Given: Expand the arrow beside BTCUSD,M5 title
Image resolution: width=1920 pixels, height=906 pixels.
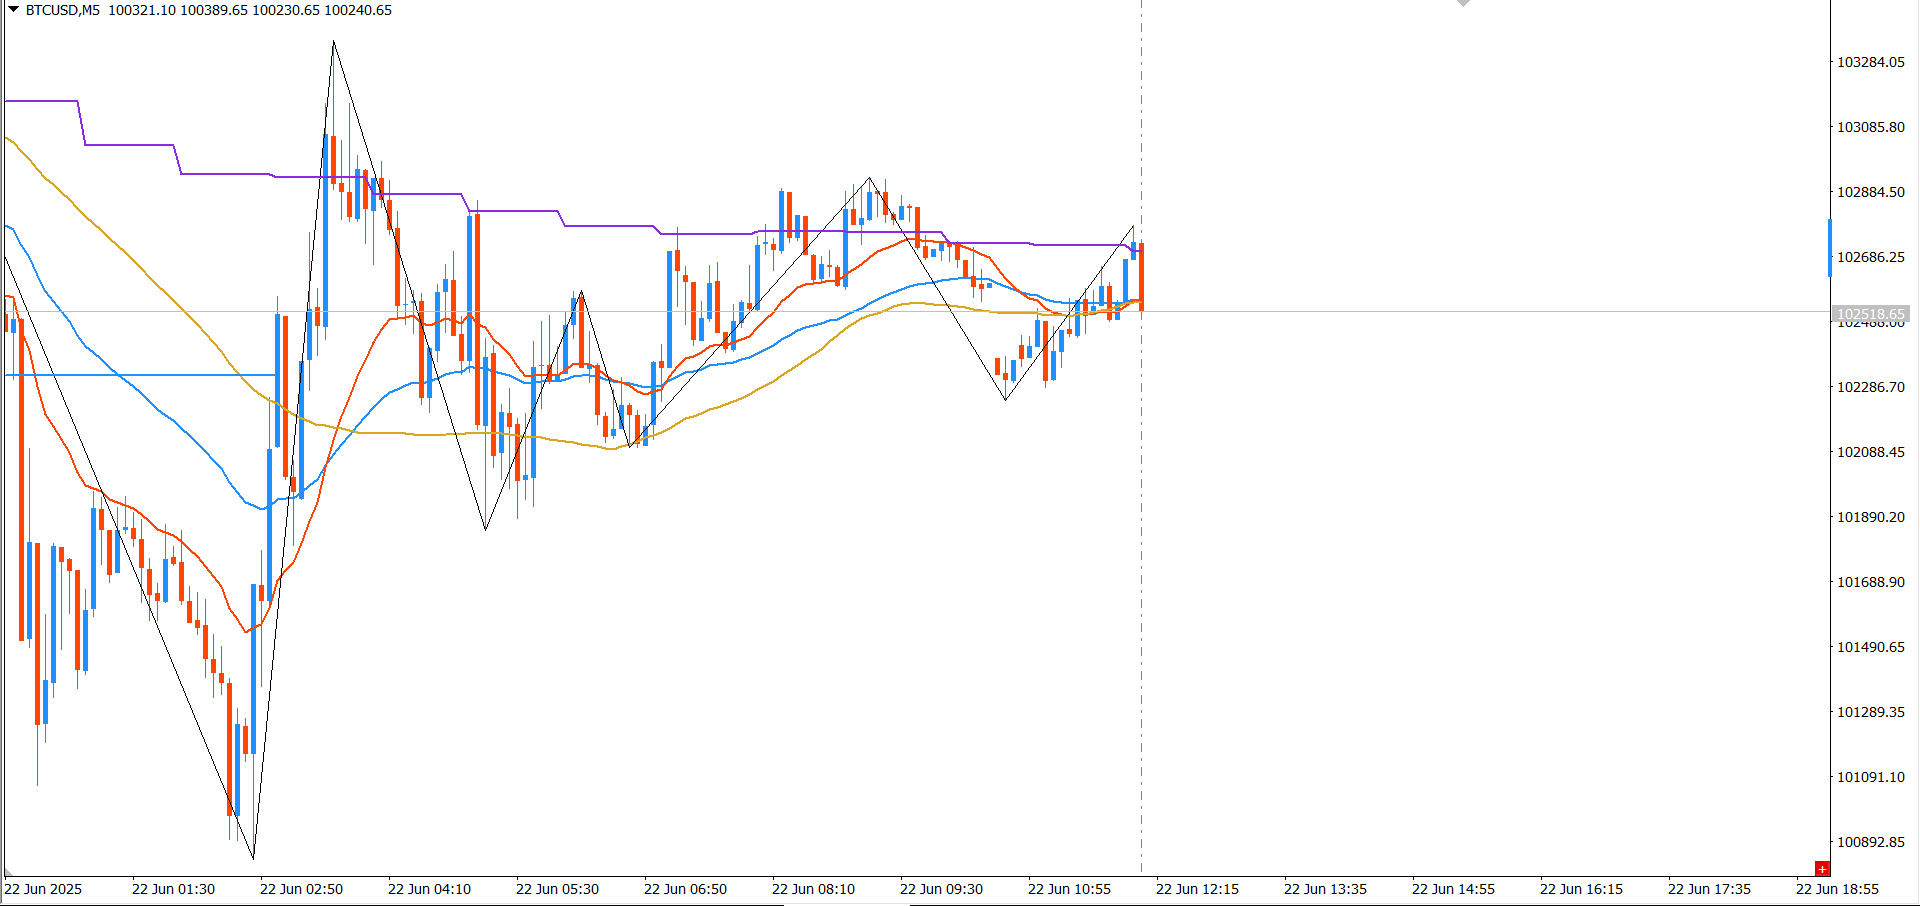Looking at the screenshot, I should click(x=13, y=10).
